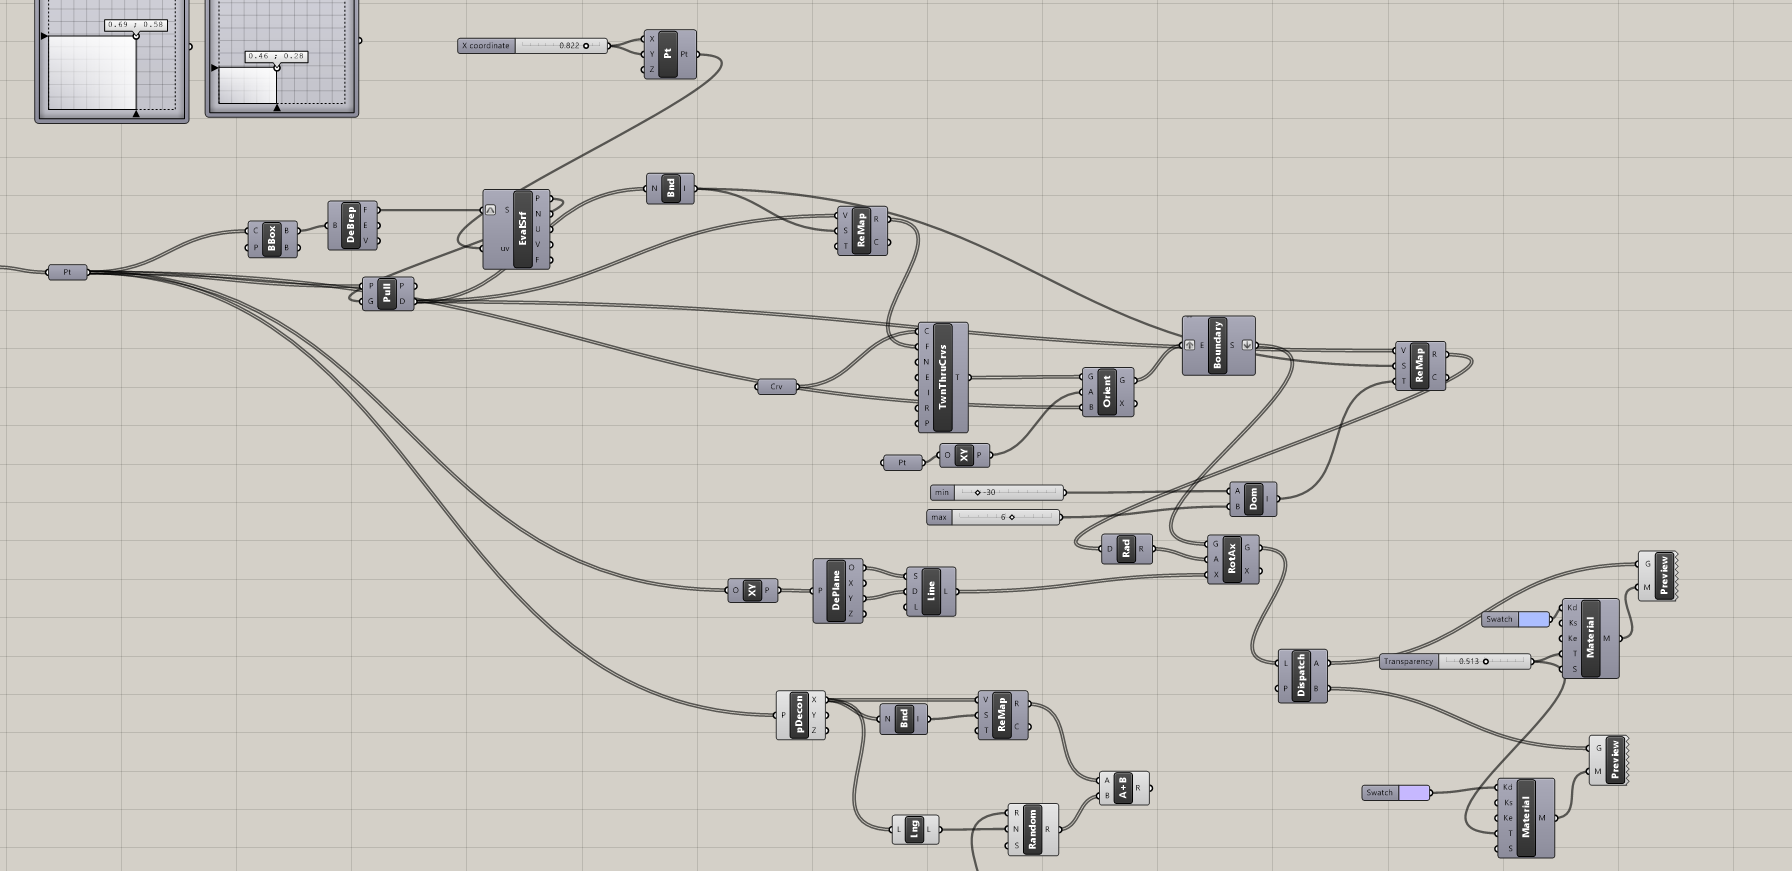
Task: Select the Dispatch component
Action: click(x=1302, y=676)
